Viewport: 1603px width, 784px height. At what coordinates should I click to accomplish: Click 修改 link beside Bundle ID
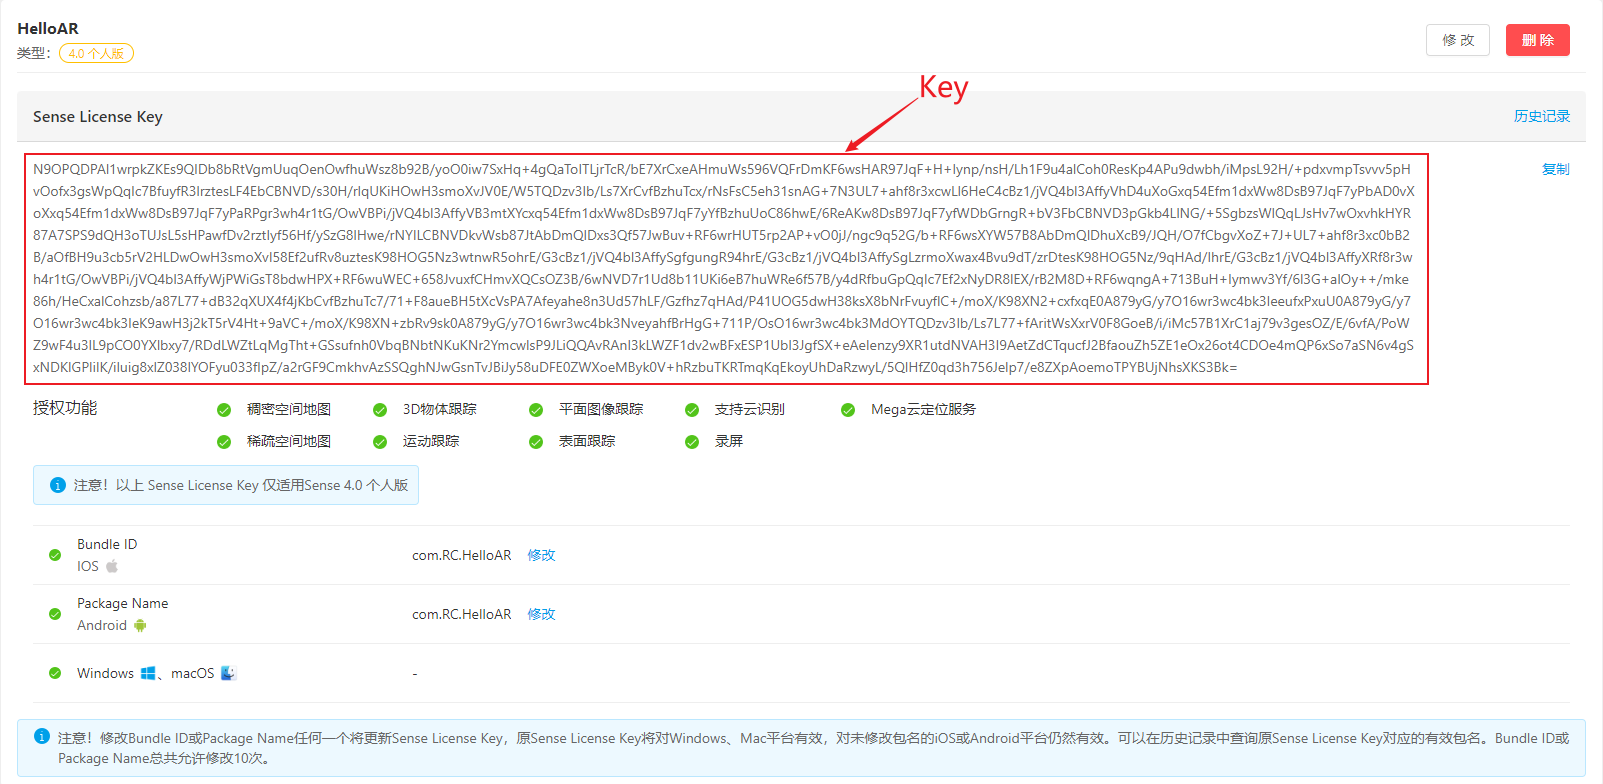(x=541, y=555)
